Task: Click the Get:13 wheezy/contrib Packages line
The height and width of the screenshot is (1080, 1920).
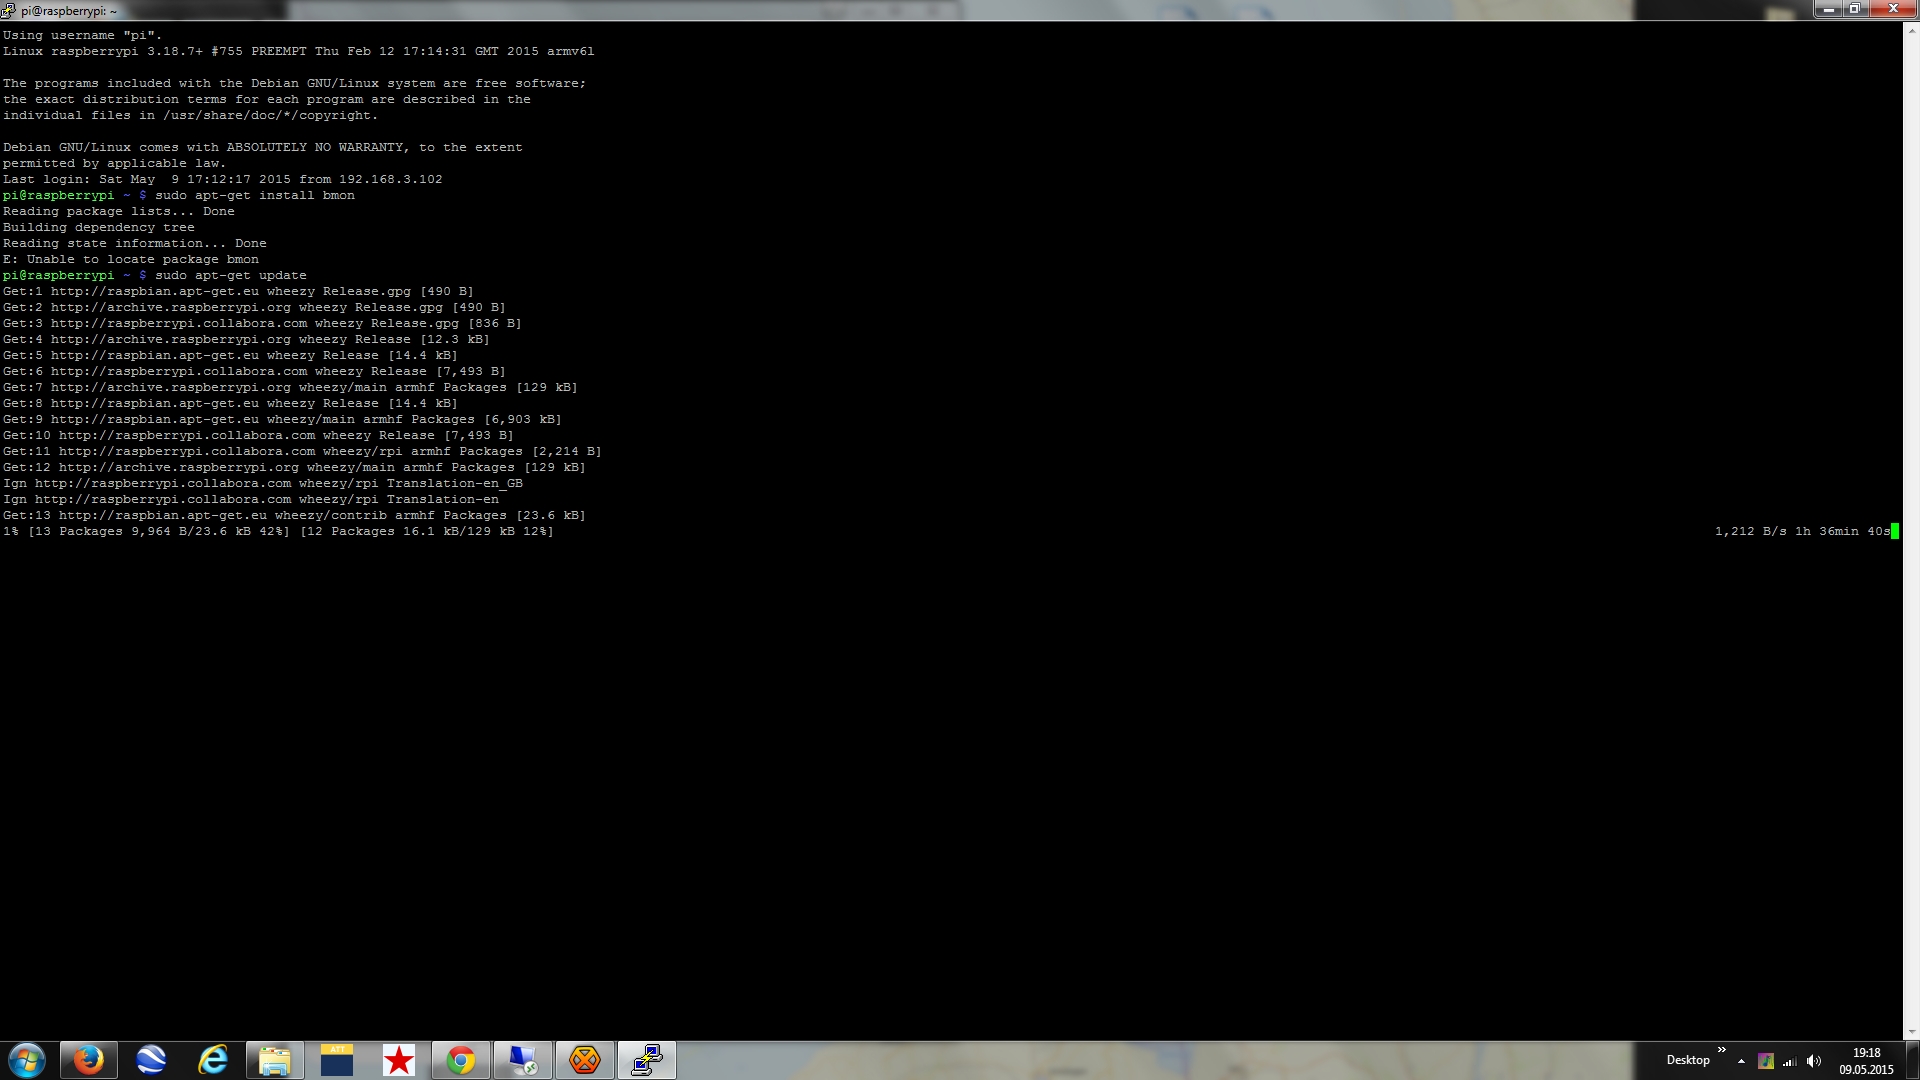Action: [x=294, y=515]
